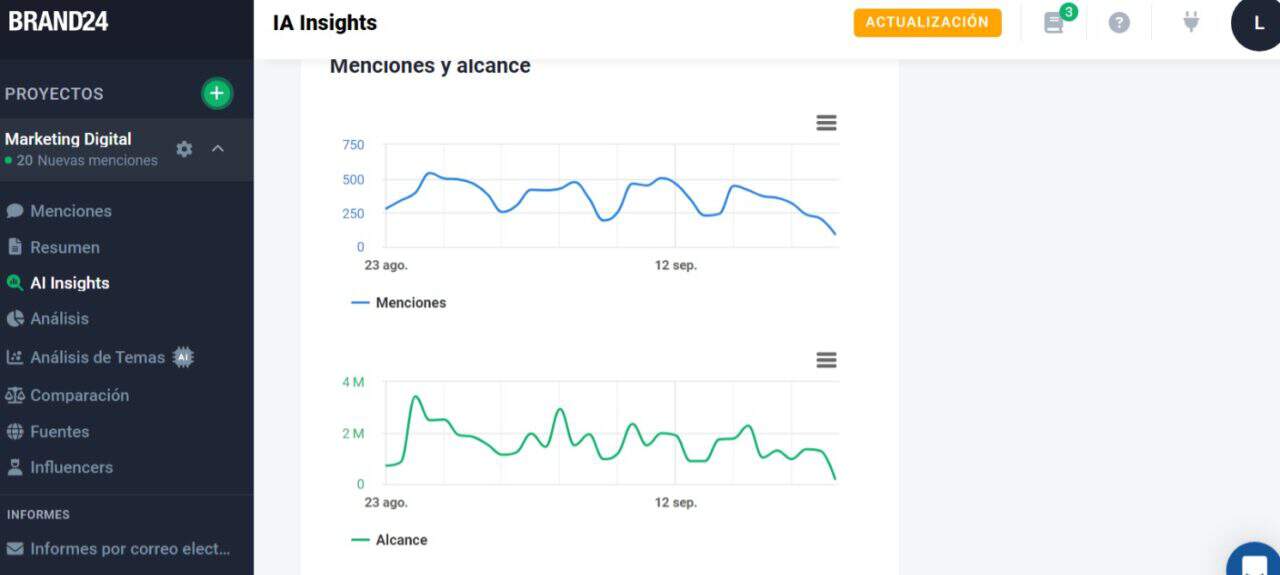This screenshot has height=575, width=1280.
Task: Open the Comparación scales item
Action: 79,395
